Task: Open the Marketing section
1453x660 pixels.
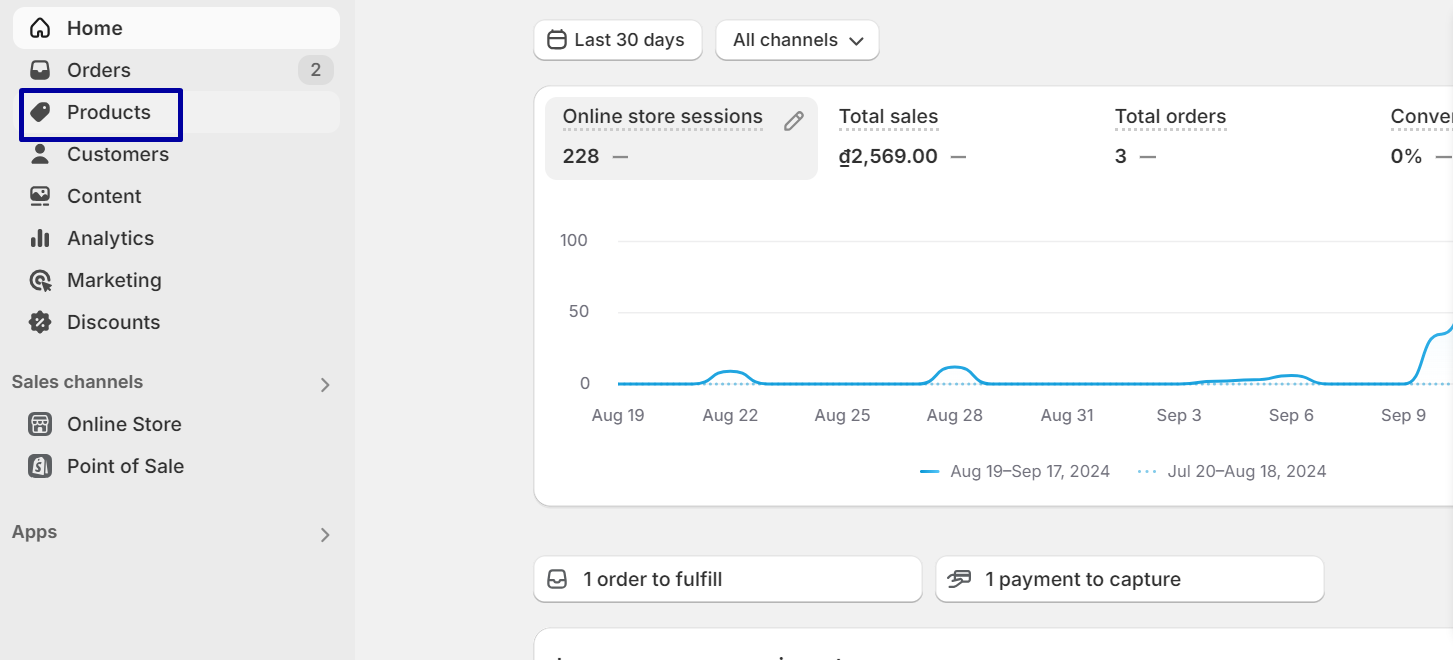Action: (x=176, y=280)
